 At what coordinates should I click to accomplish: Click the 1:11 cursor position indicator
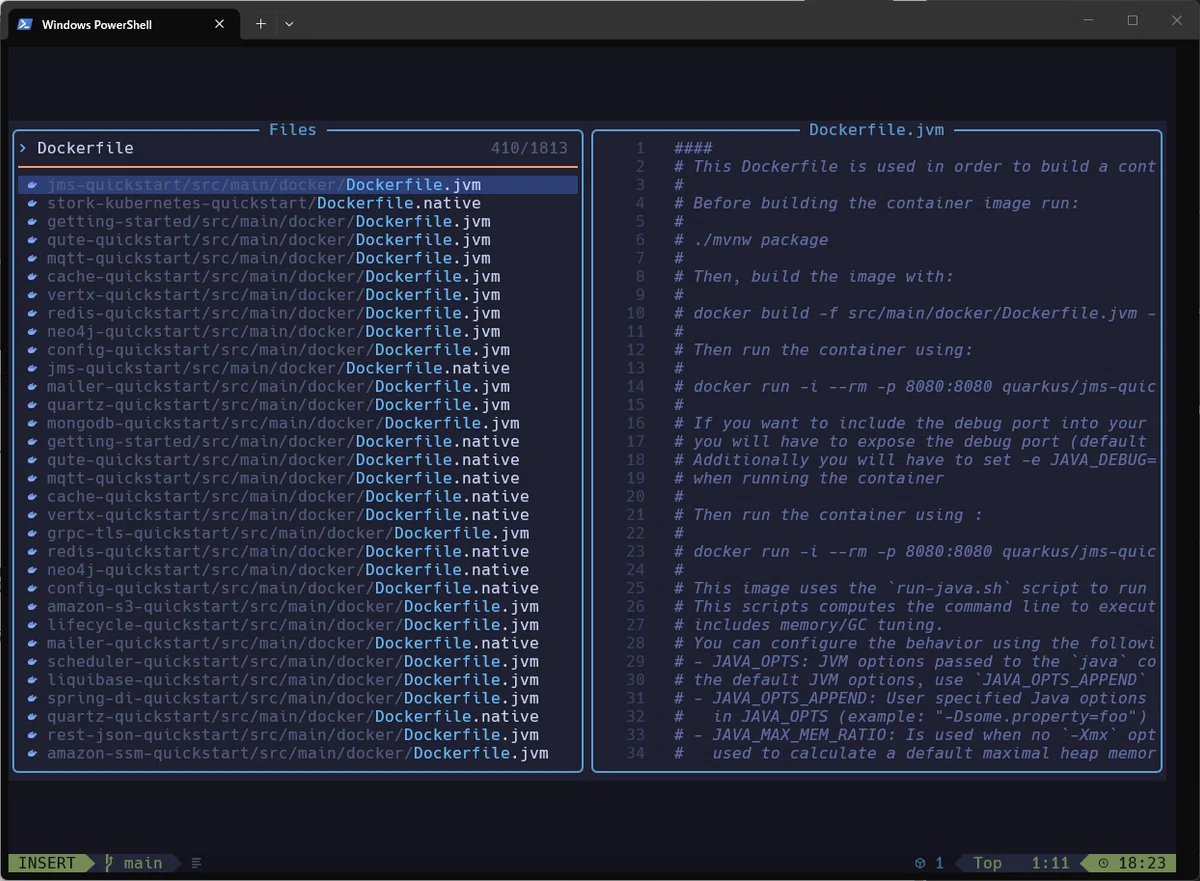(x=1050, y=863)
